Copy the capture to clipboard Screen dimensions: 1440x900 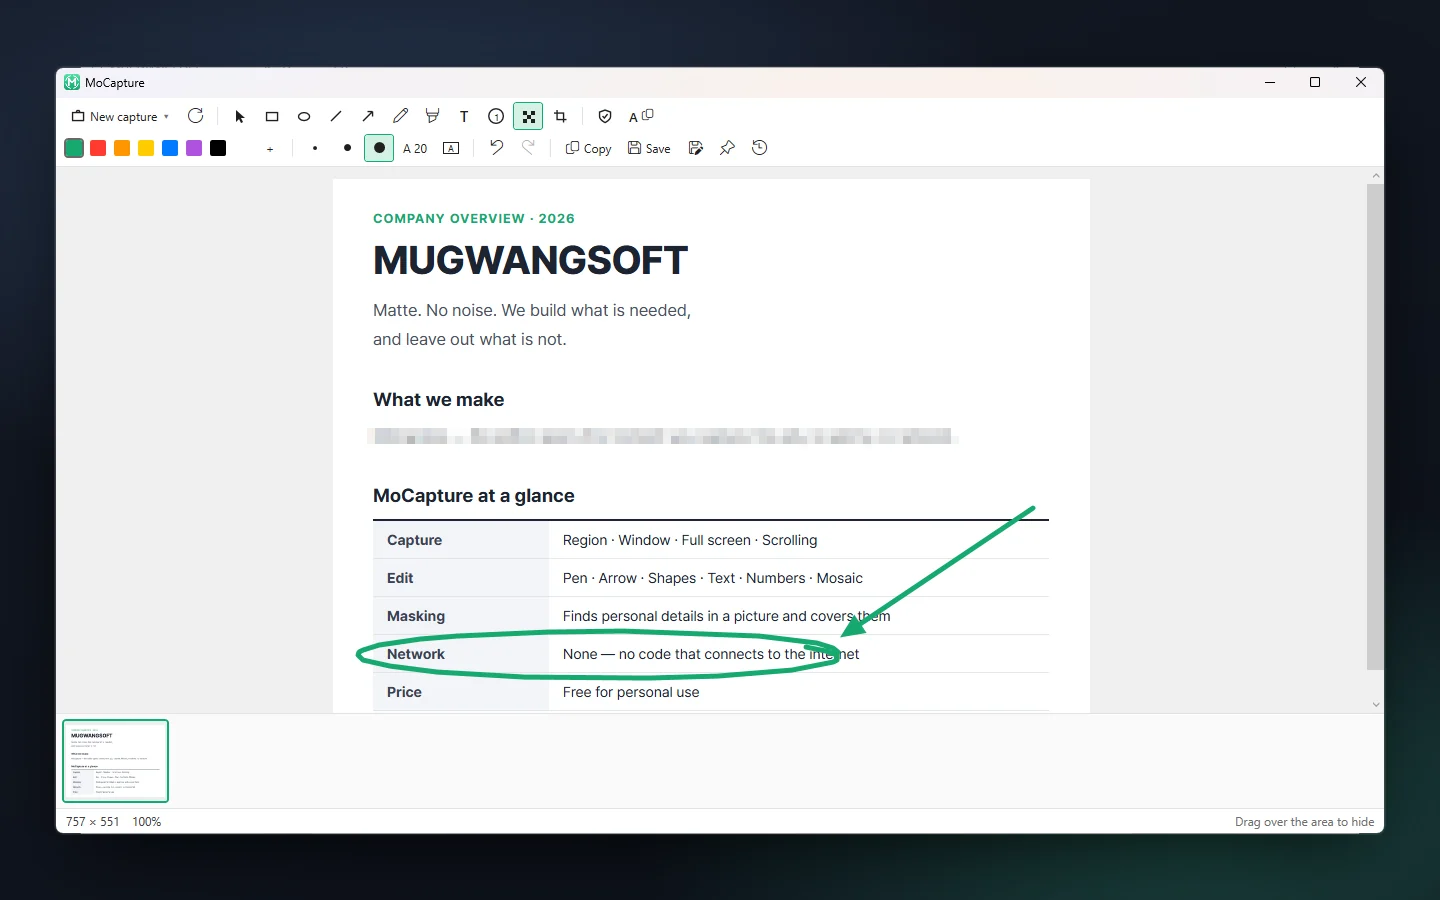pyautogui.click(x=588, y=149)
